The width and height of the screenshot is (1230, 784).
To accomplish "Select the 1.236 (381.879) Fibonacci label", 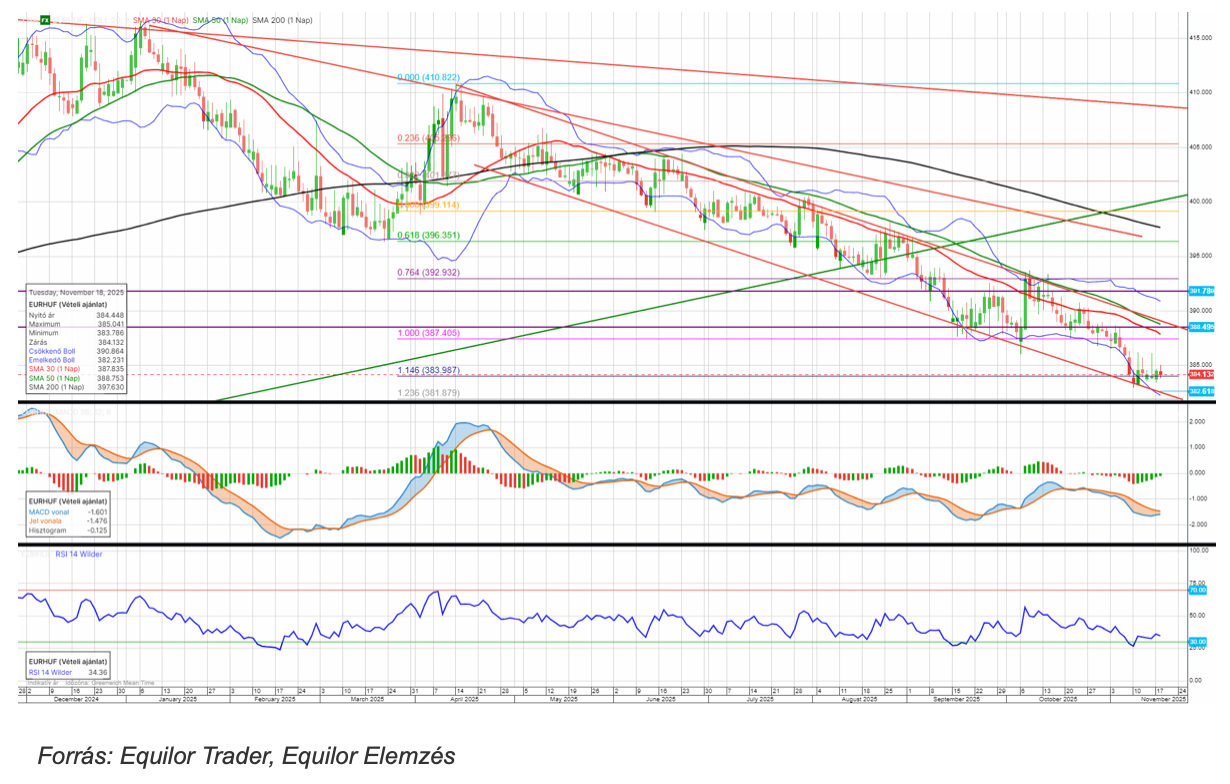I will tap(428, 392).
